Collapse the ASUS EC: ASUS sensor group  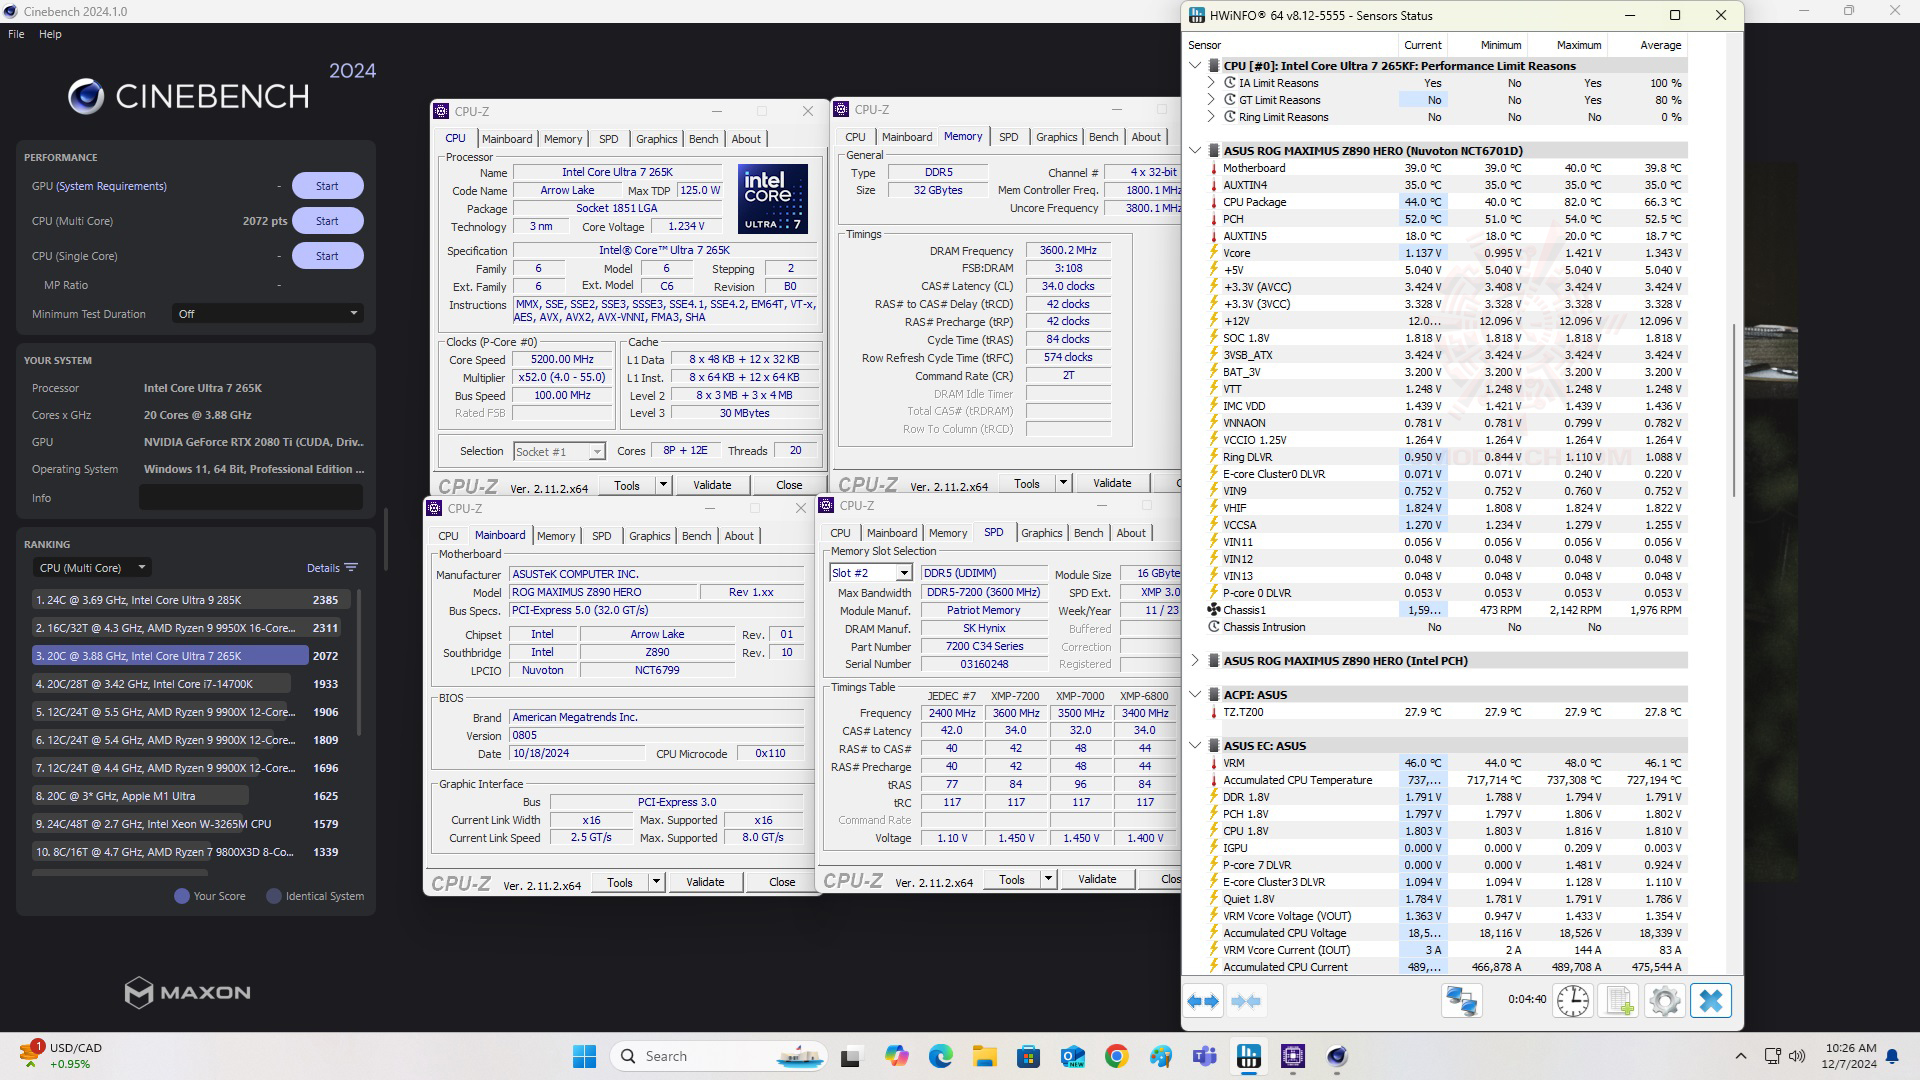click(x=1195, y=746)
